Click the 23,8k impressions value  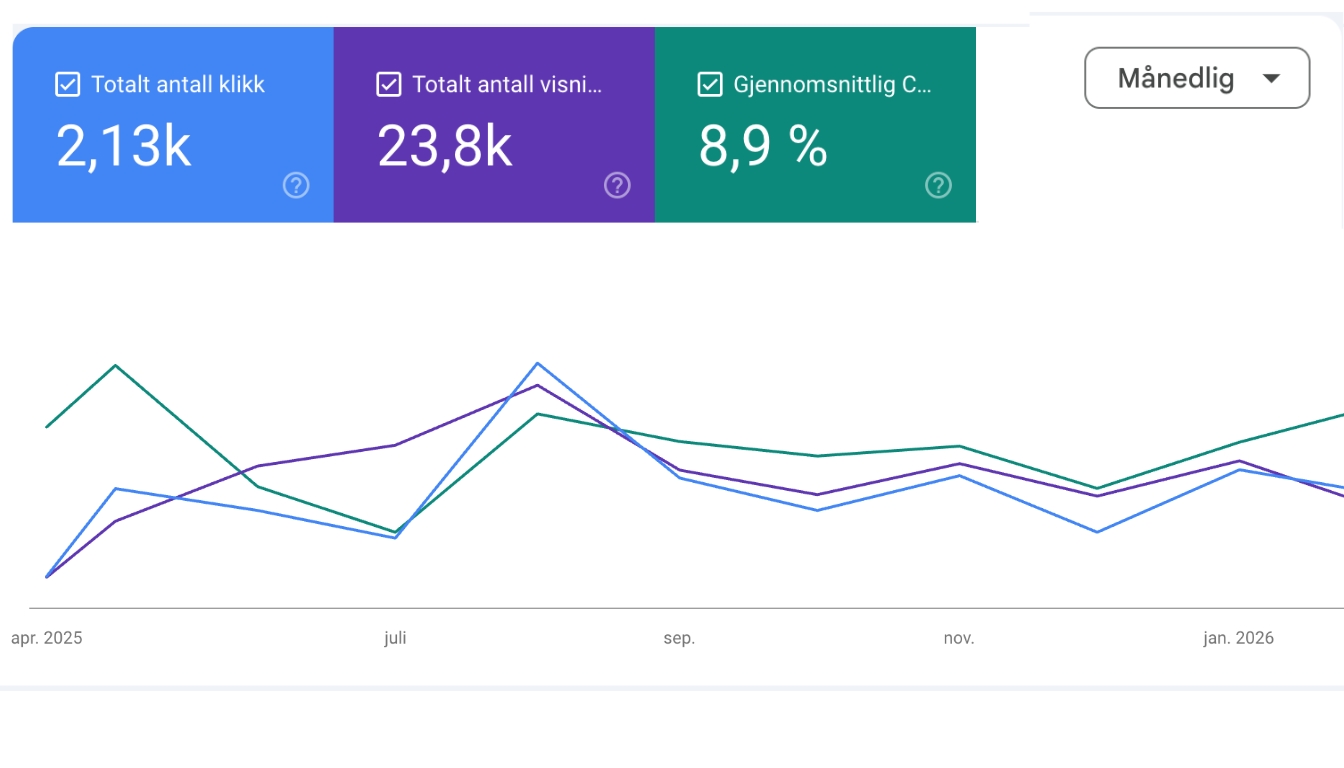point(445,146)
